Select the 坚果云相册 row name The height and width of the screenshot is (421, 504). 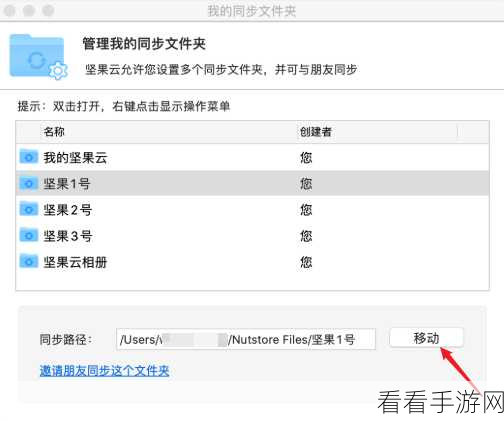(x=75, y=262)
